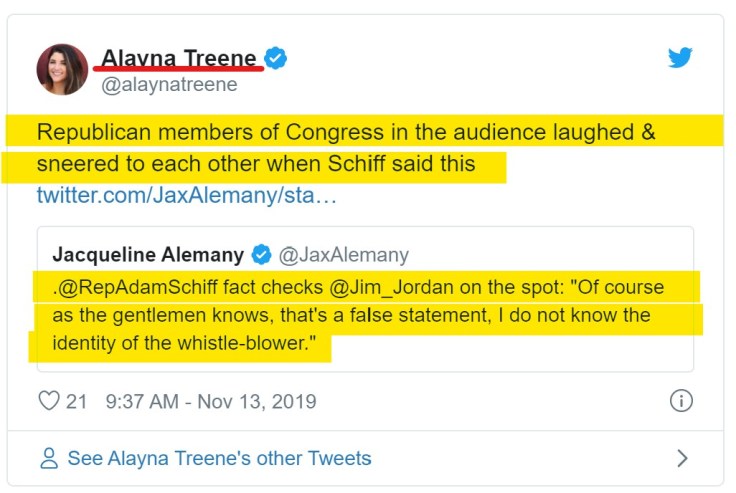Click the tweet info icon
The height and width of the screenshot is (493, 736).
(x=680, y=401)
